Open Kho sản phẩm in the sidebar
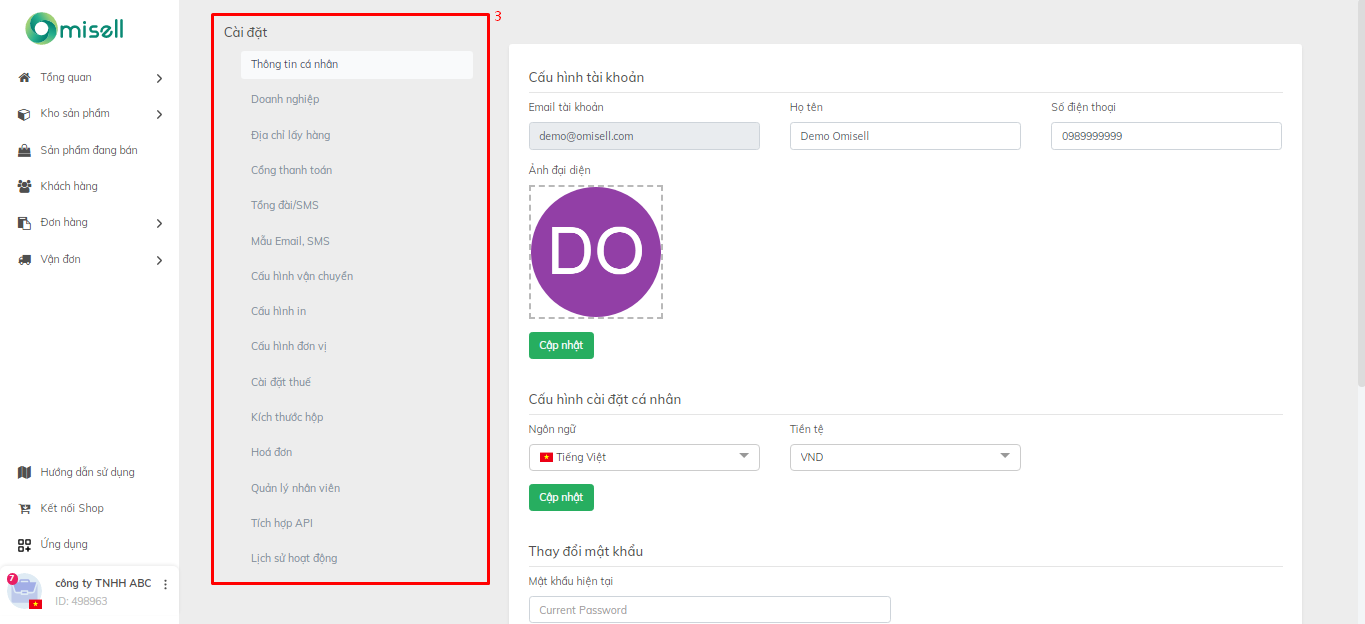The height and width of the screenshot is (624, 1365). pos(75,113)
